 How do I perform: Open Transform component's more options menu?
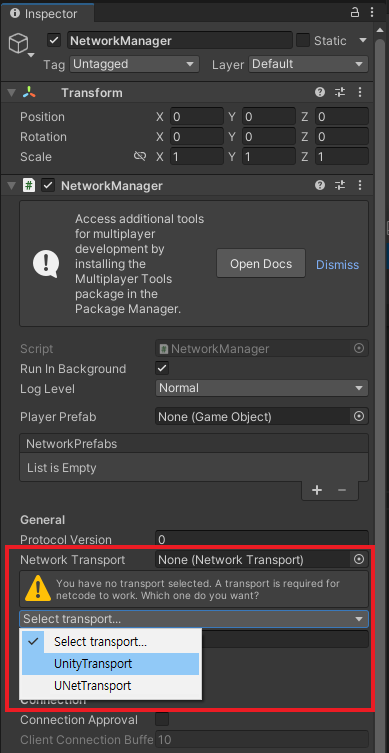pos(360,92)
